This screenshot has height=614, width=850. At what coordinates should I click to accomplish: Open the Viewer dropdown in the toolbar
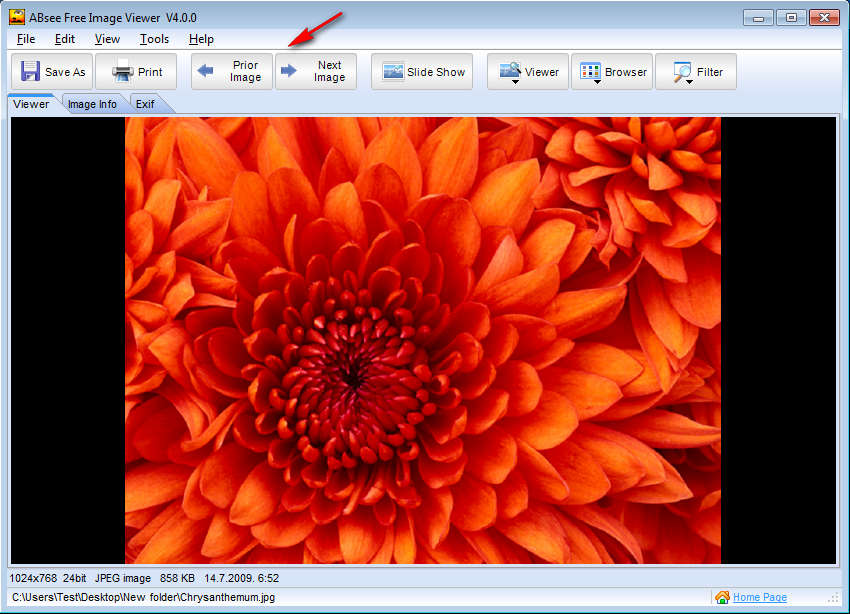pos(528,72)
